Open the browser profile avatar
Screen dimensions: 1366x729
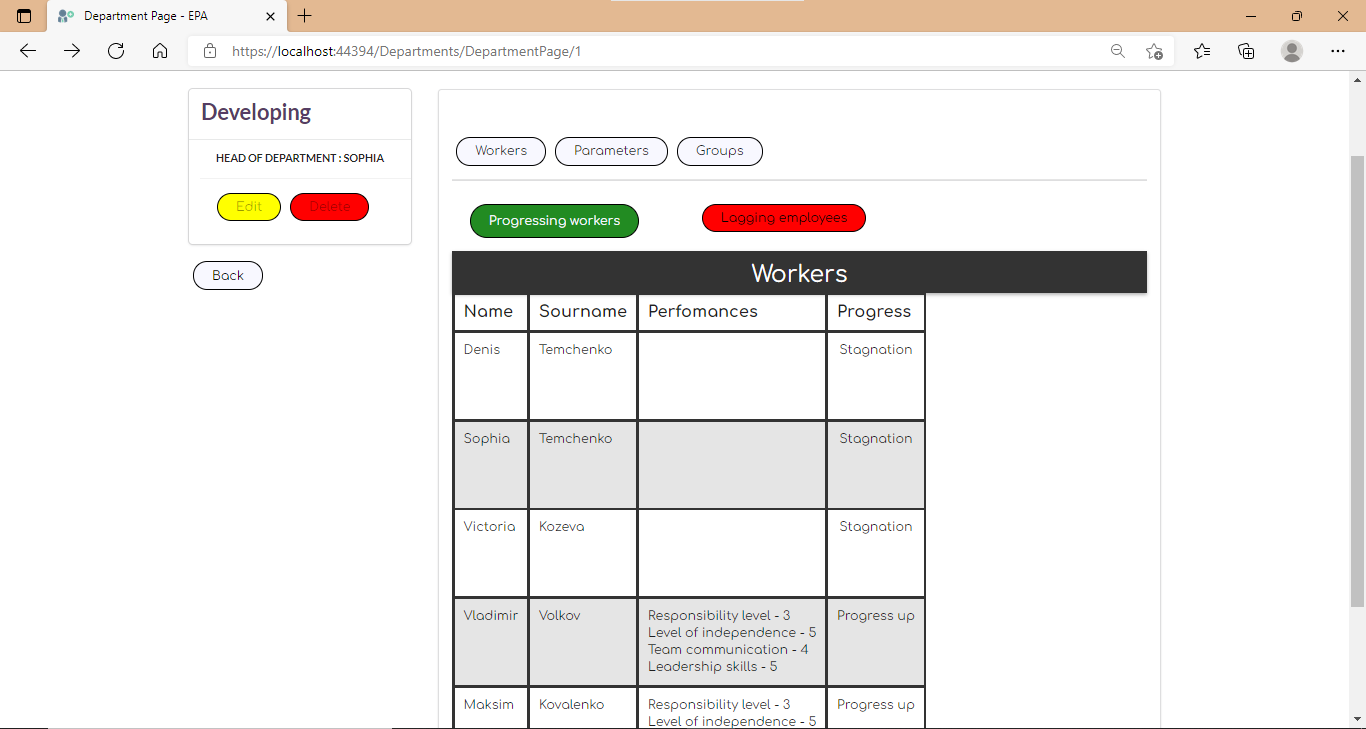pos(1292,51)
